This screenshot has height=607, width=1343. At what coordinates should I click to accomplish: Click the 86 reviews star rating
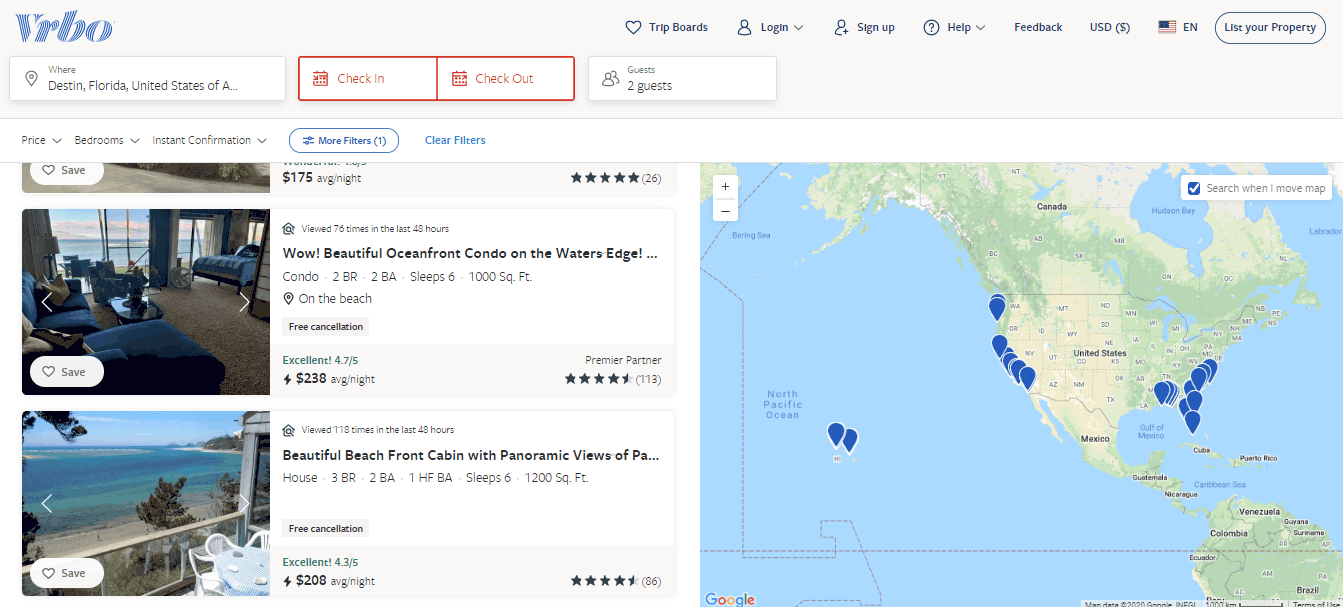tap(616, 581)
